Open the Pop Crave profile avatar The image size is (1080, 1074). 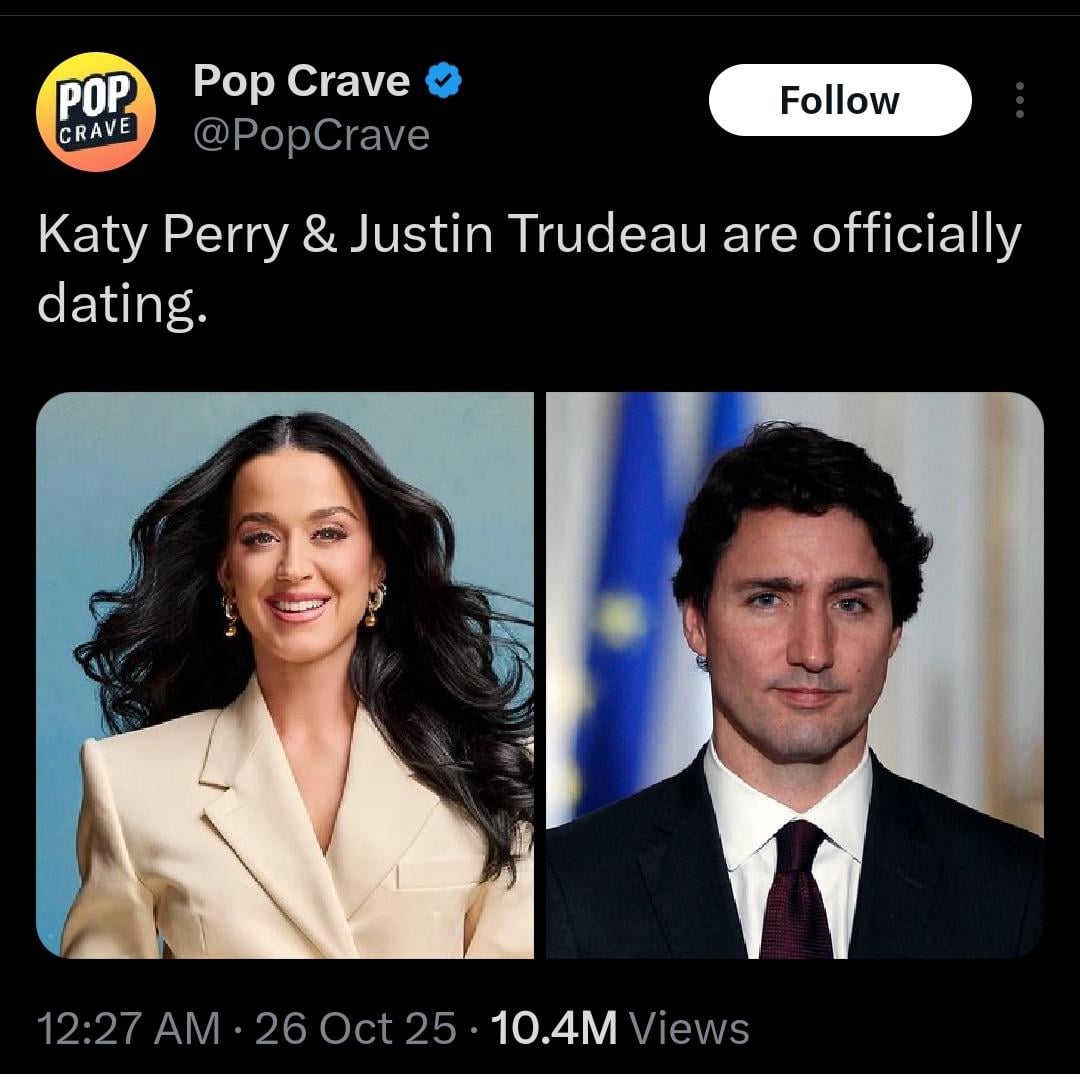coord(96,112)
